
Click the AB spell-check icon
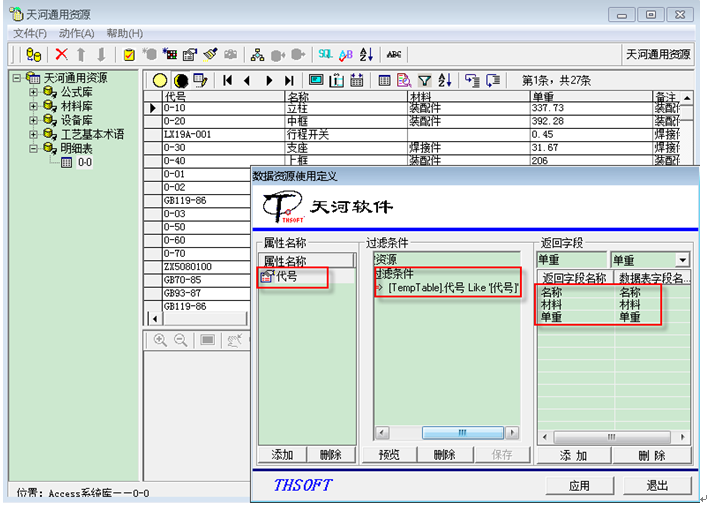tap(346, 55)
